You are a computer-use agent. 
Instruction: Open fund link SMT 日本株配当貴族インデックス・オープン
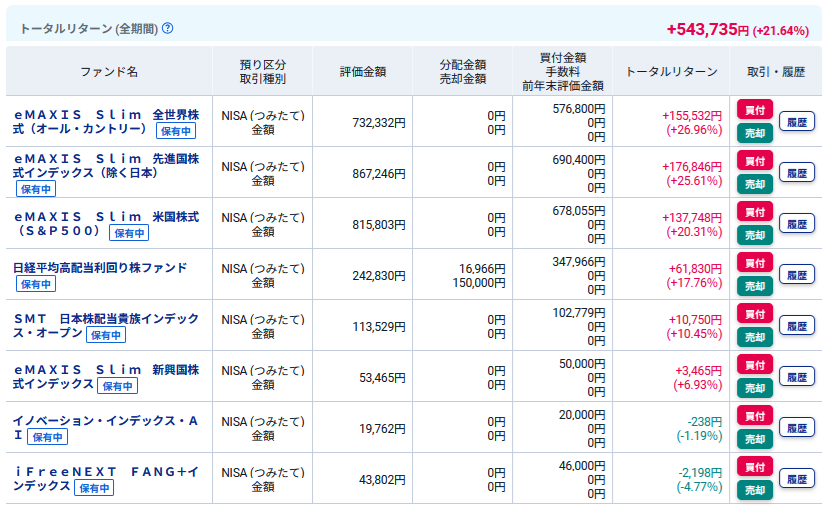(x=106, y=326)
